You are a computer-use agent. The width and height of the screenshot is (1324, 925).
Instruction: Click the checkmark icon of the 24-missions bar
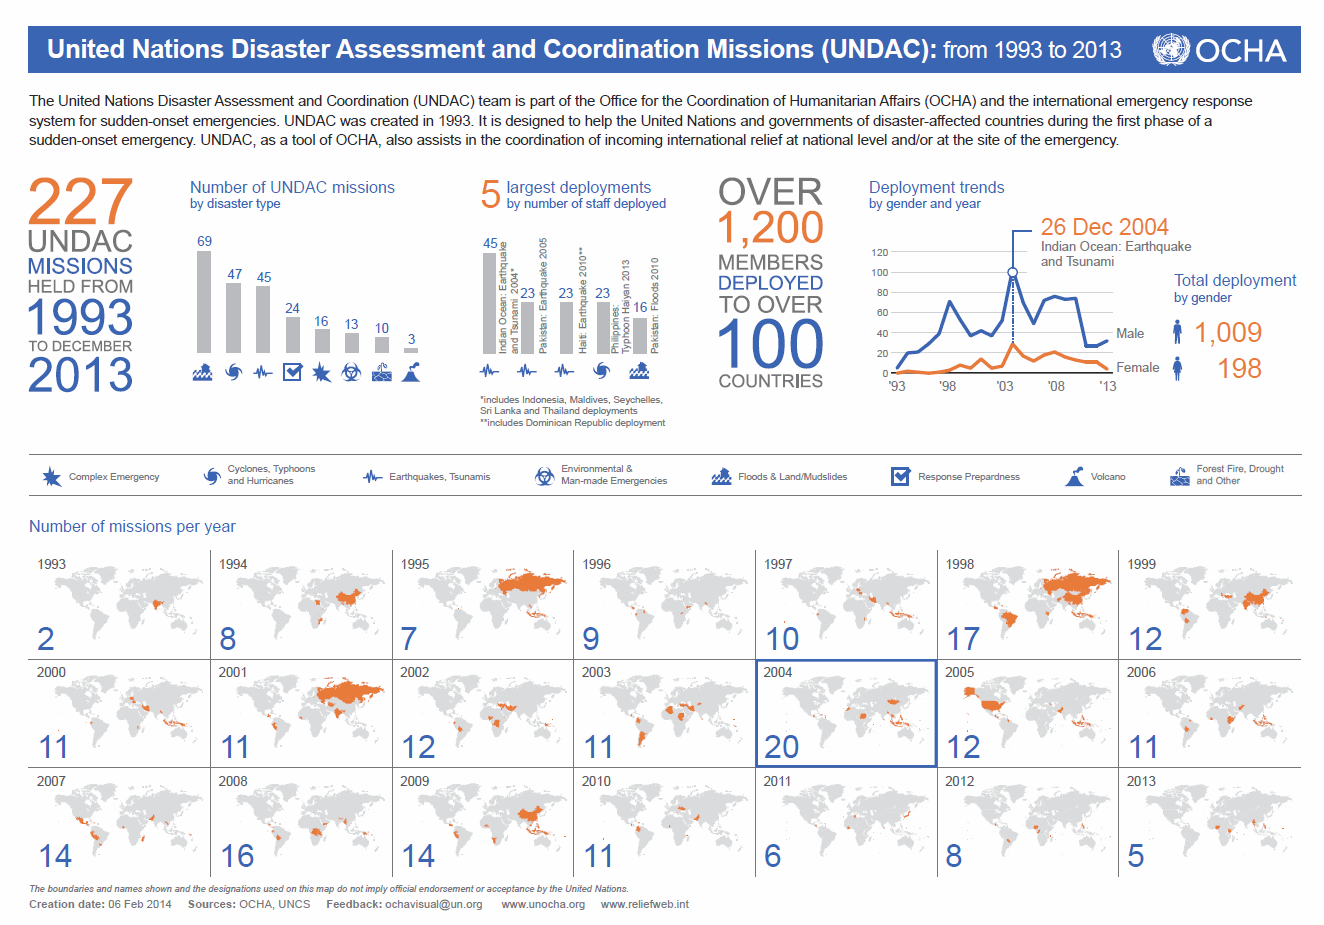coord(292,372)
